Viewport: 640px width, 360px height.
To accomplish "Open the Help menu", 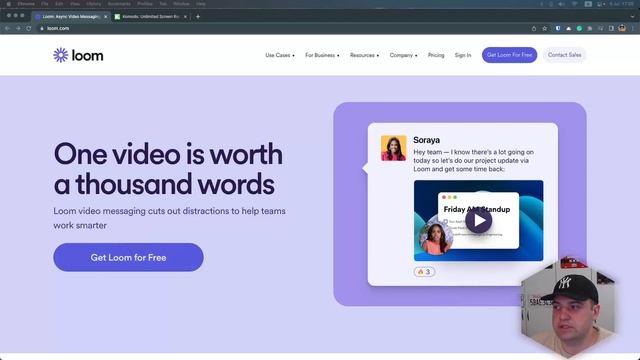I will 200,4.
